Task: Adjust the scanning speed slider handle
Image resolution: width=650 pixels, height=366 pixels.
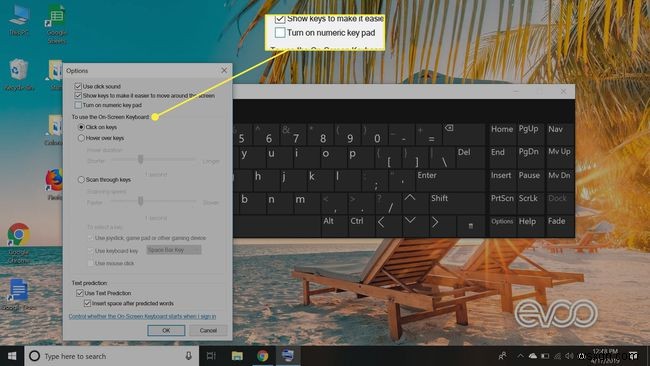Action: point(141,201)
